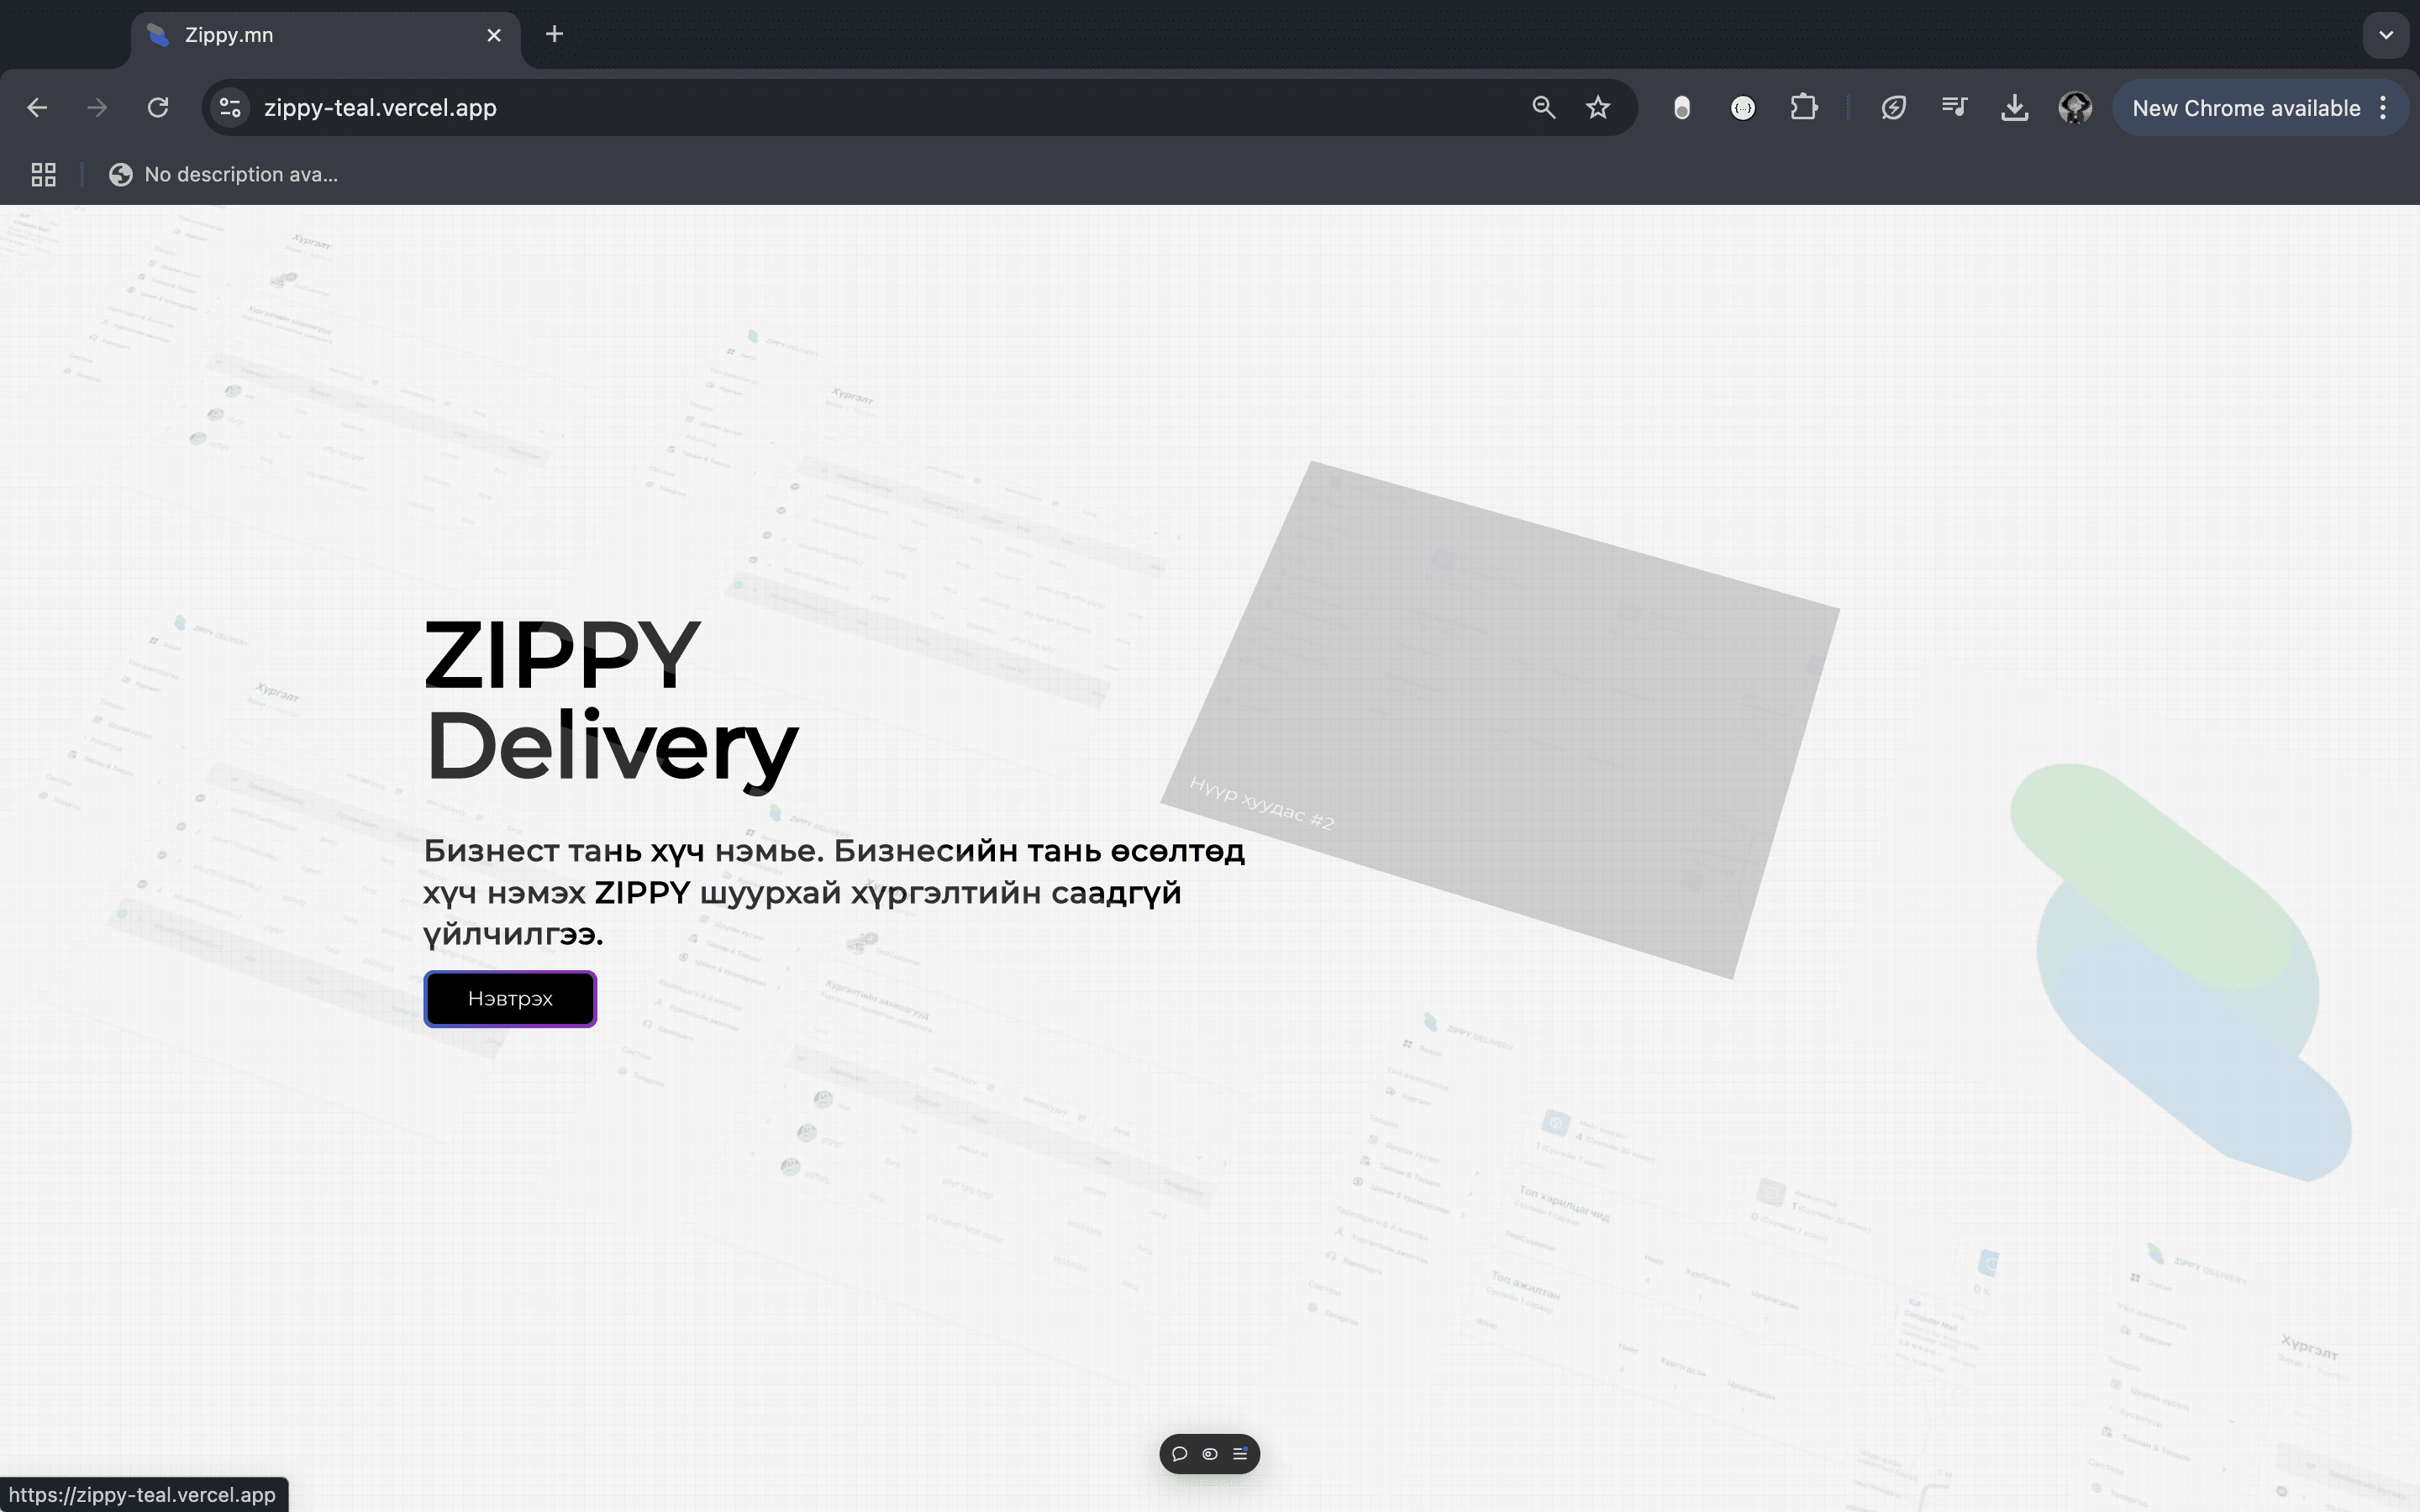Open the leaf lightning performance icon
2420x1512 pixels.
click(x=1893, y=108)
